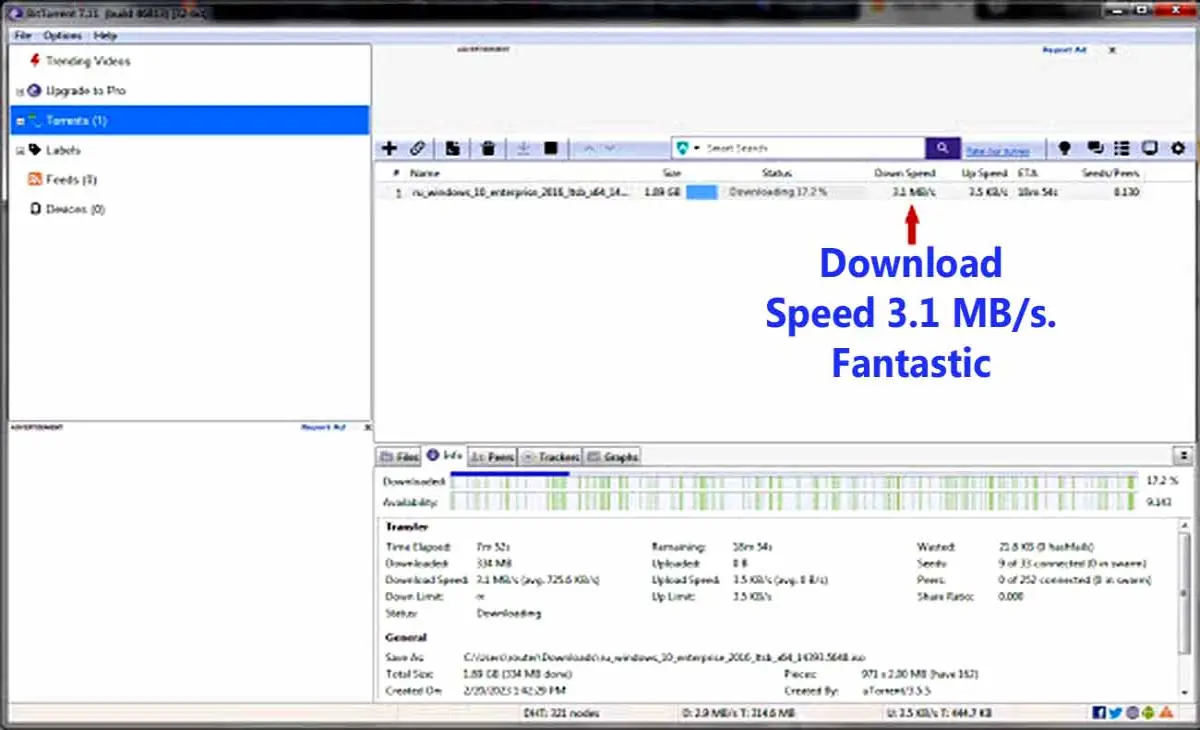Click the Start Torrent download-arrow icon
Image resolution: width=1200 pixels, height=730 pixels.
(x=522, y=148)
